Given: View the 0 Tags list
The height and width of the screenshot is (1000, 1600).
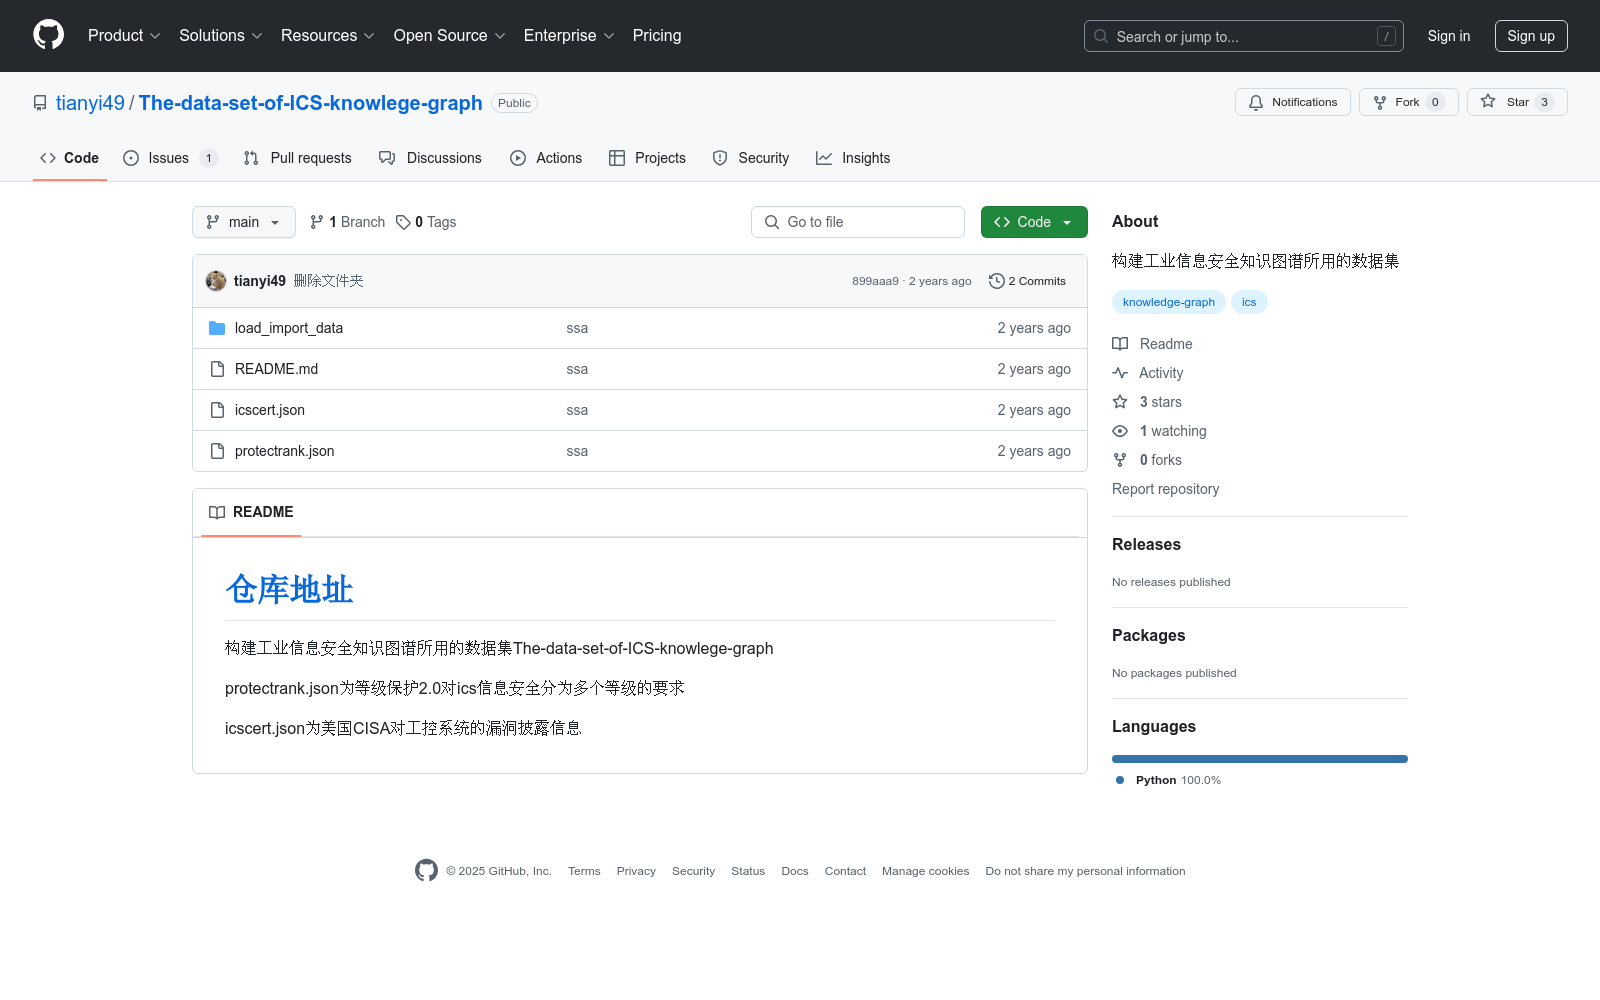Looking at the screenshot, I should click(x=426, y=222).
